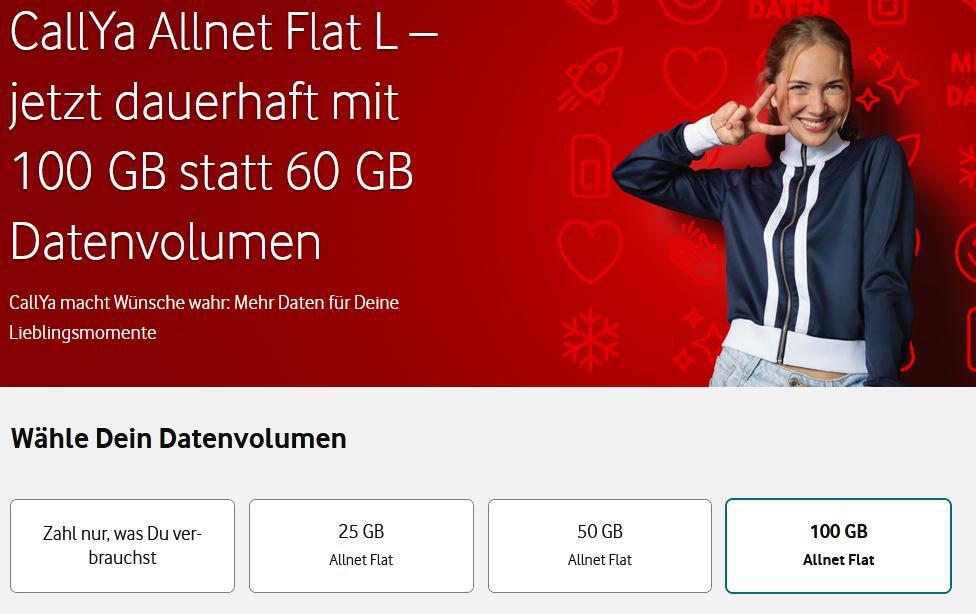This screenshot has width=976, height=614.
Task: Click the "CallYa Allnet Flat L" headline
Action: (224, 32)
